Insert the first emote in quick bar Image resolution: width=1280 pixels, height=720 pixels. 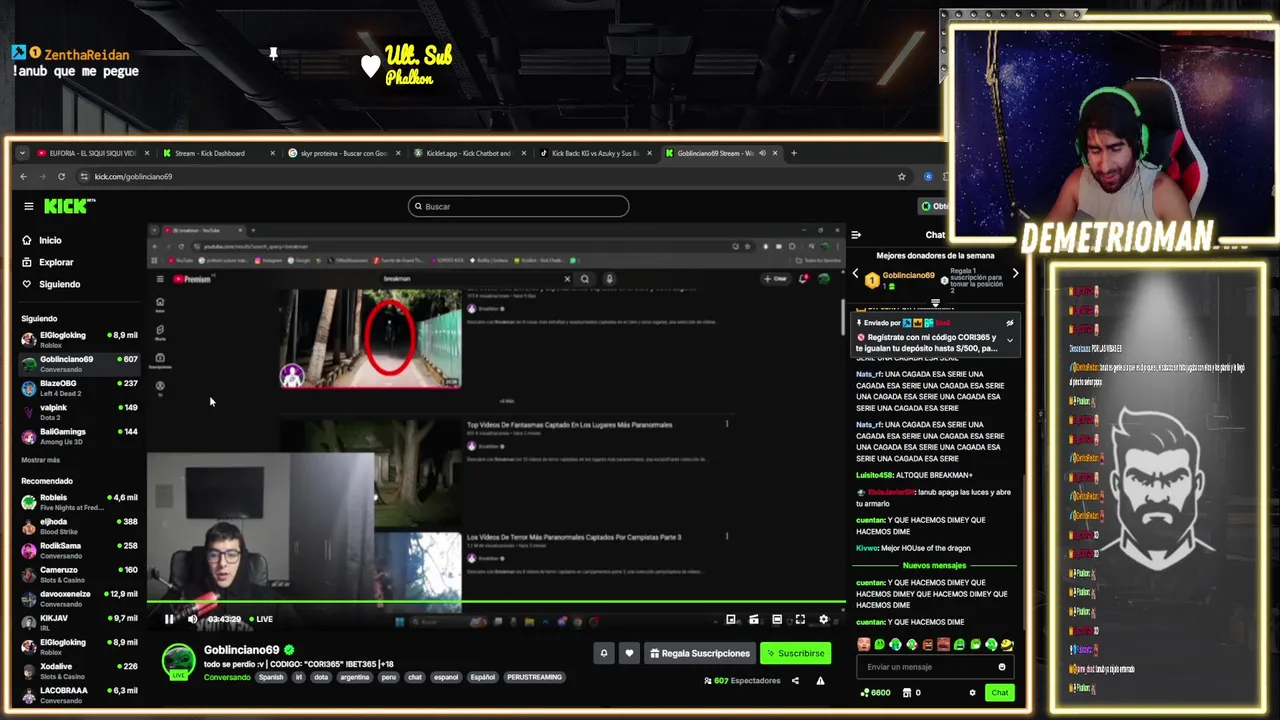[864, 645]
